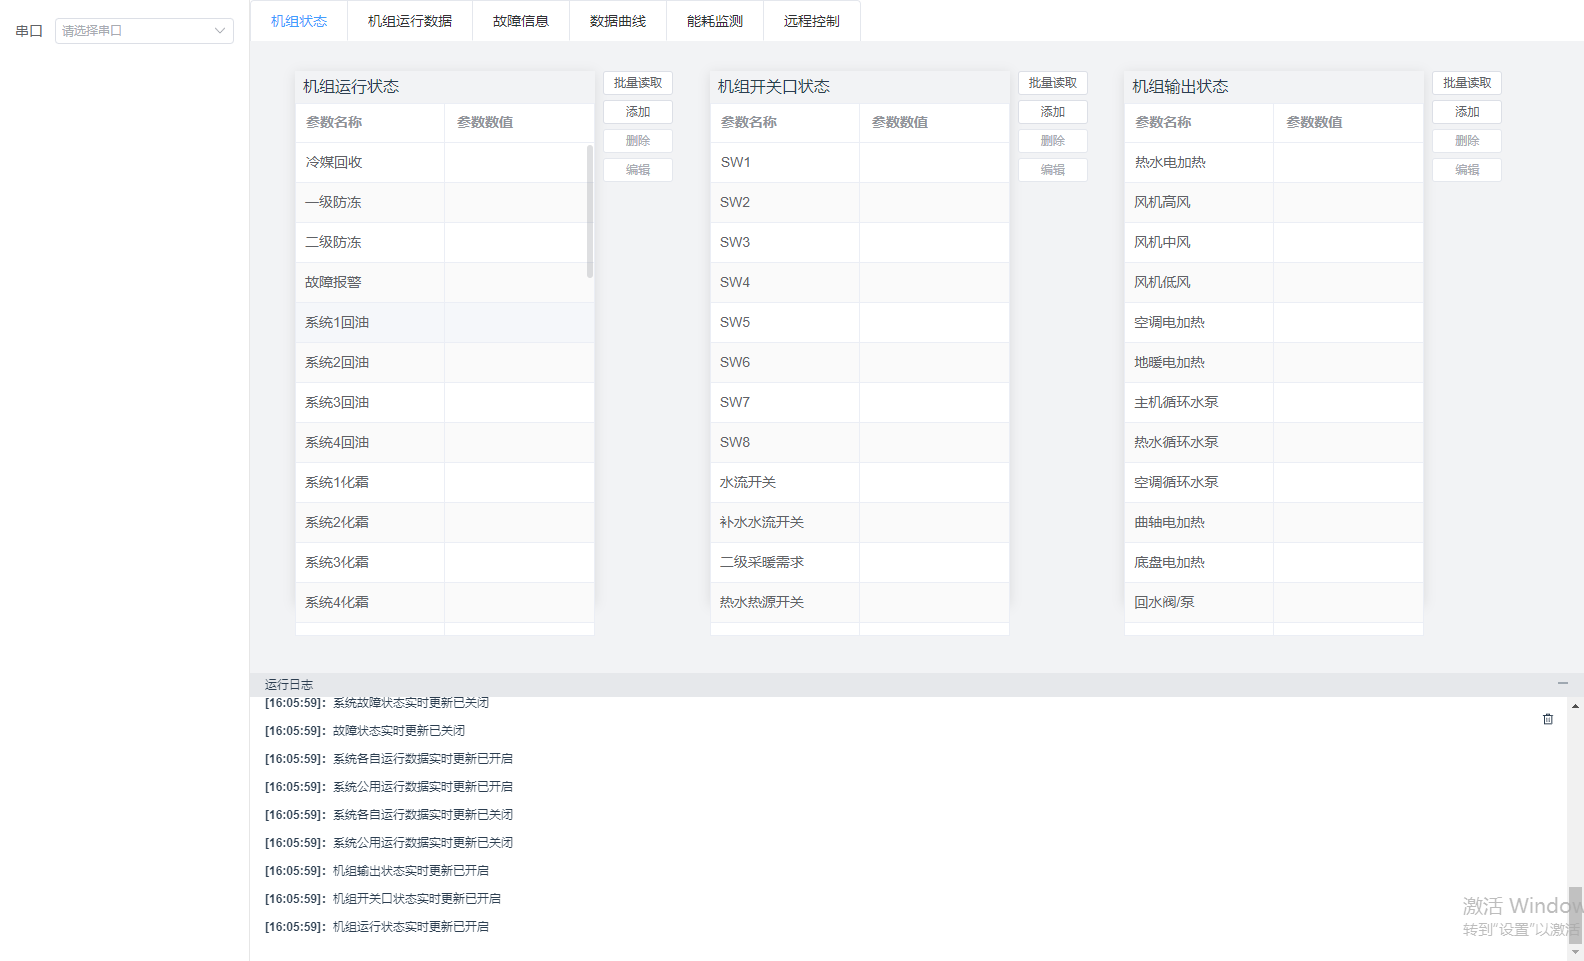
Task: Select the 系统1化霜 row
Action: pyautogui.click(x=445, y=482)
